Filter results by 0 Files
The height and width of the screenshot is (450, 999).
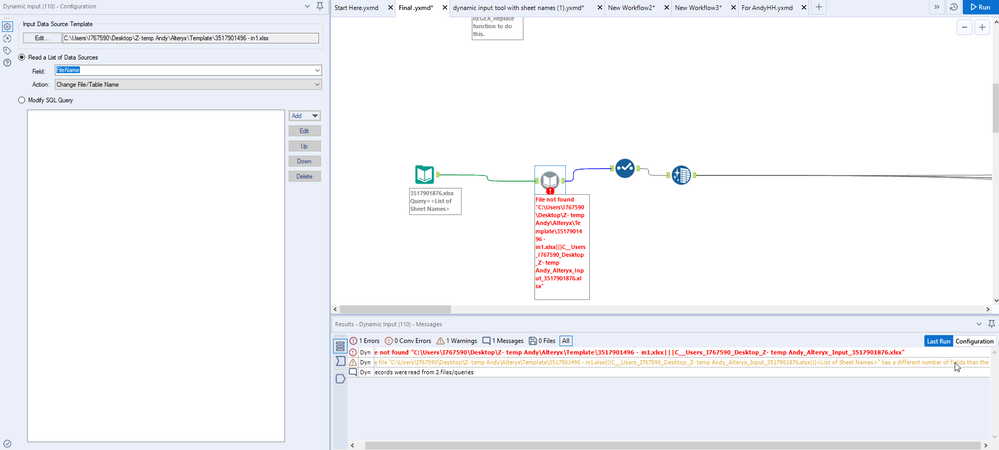click(x=542, y=341)
